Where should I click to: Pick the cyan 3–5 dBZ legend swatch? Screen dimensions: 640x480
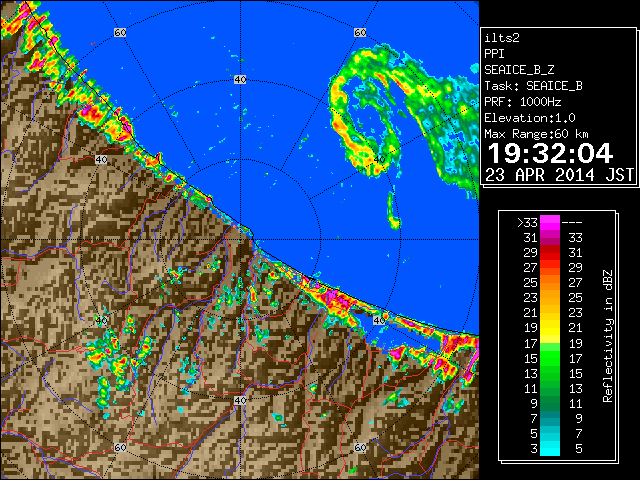click(550, 448)
